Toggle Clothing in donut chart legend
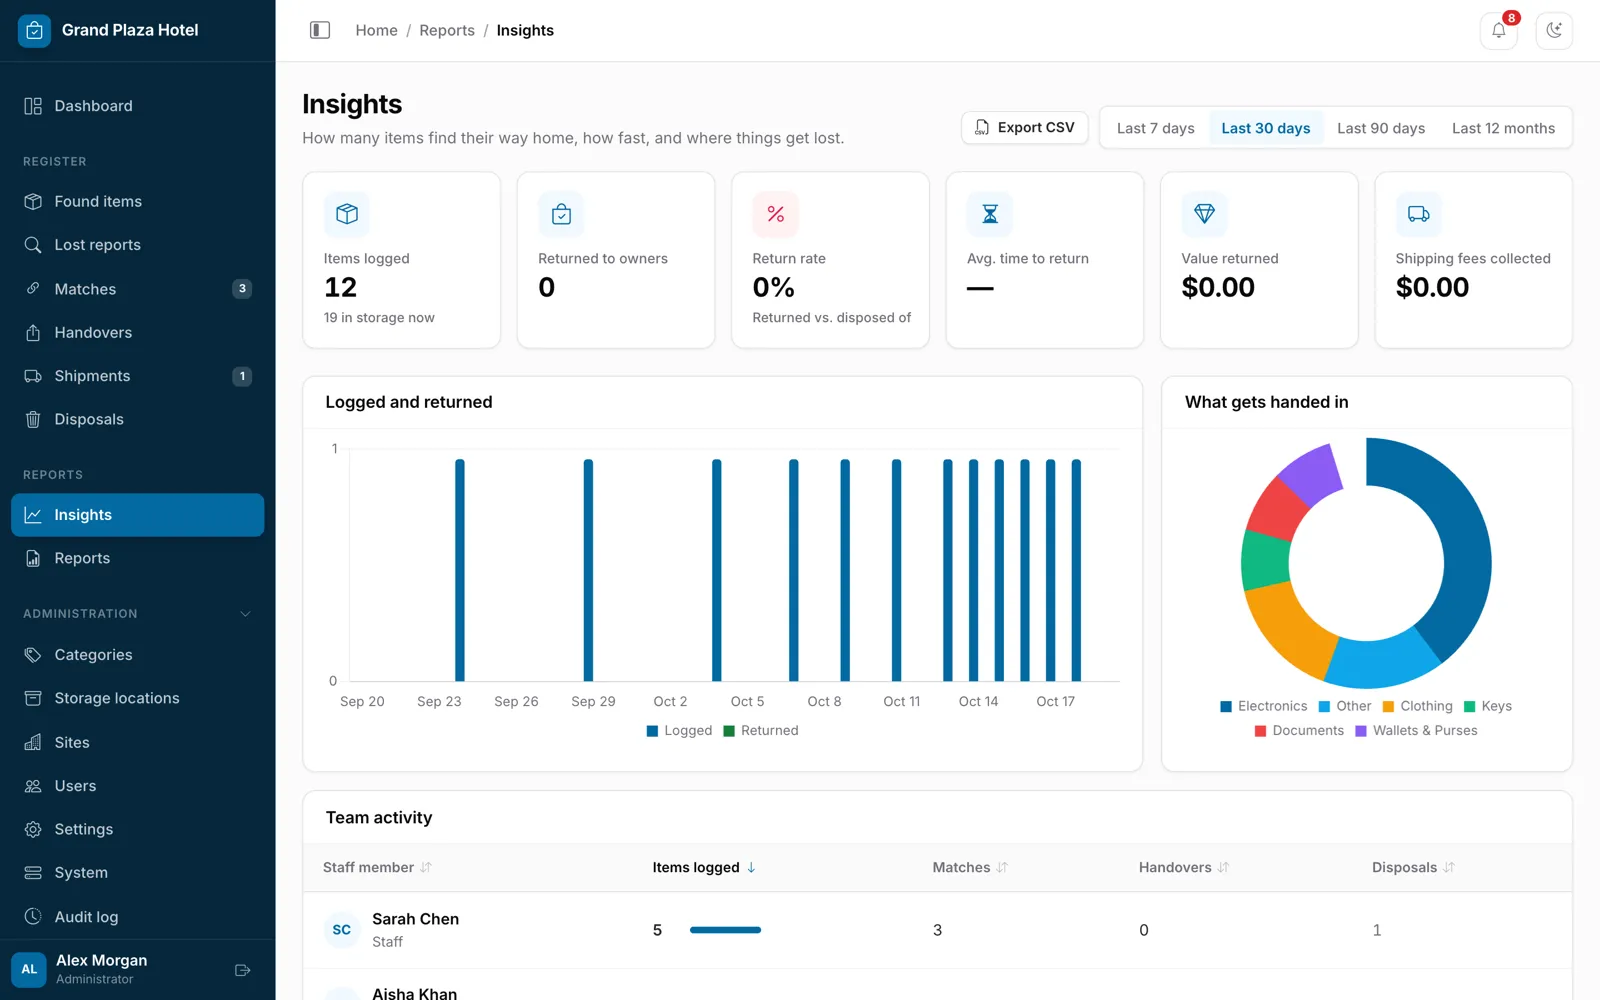 [x=1417, y=706]
